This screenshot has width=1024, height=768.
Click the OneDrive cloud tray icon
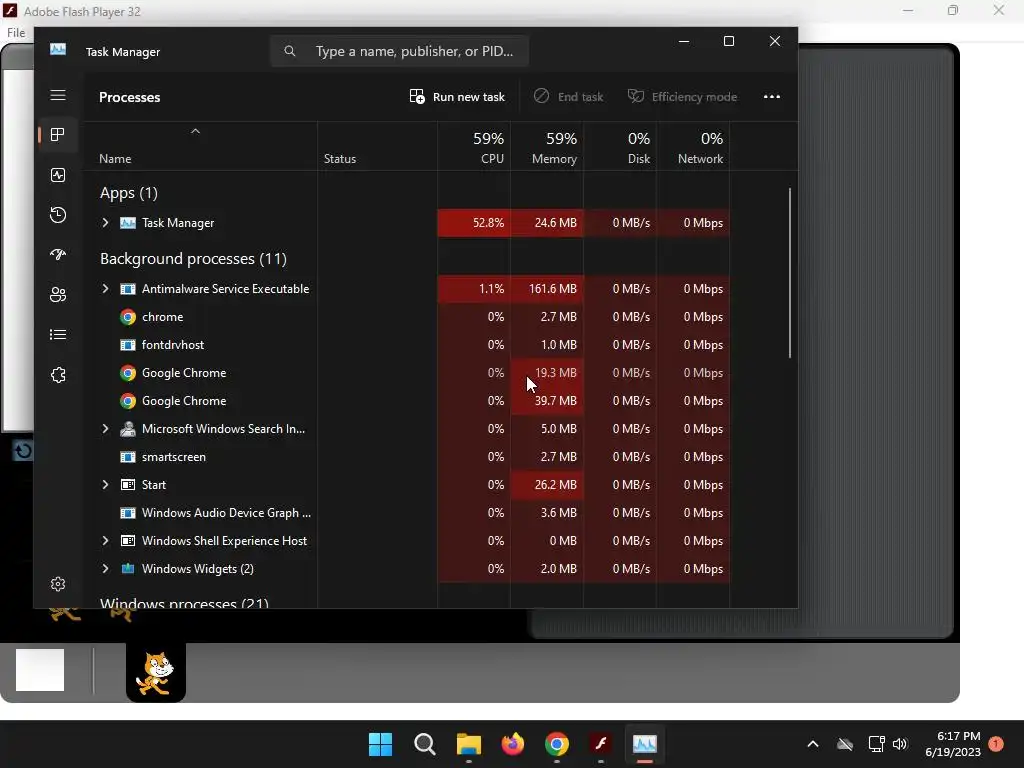[845, 744]
